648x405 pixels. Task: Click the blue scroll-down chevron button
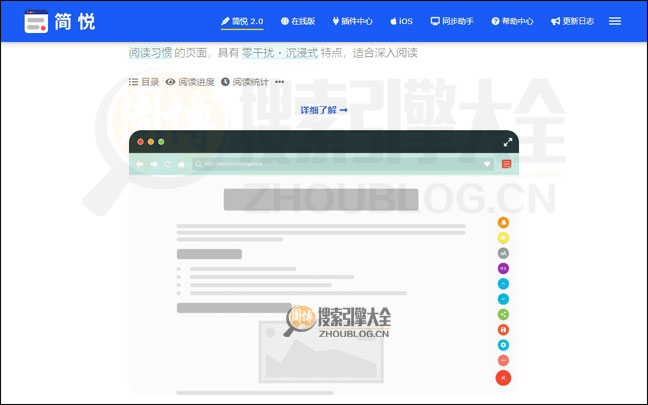[503, 299]
